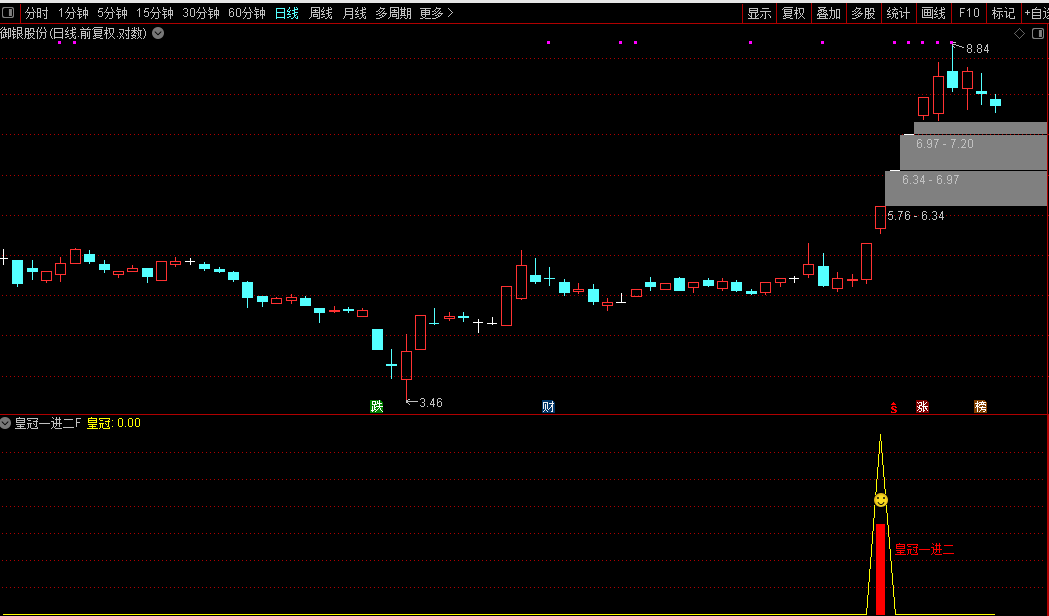This screenshot has width=1049, height=616.
Task: Click the 5.76 - 6.34 gap label
Action: (x=916, y=216)
